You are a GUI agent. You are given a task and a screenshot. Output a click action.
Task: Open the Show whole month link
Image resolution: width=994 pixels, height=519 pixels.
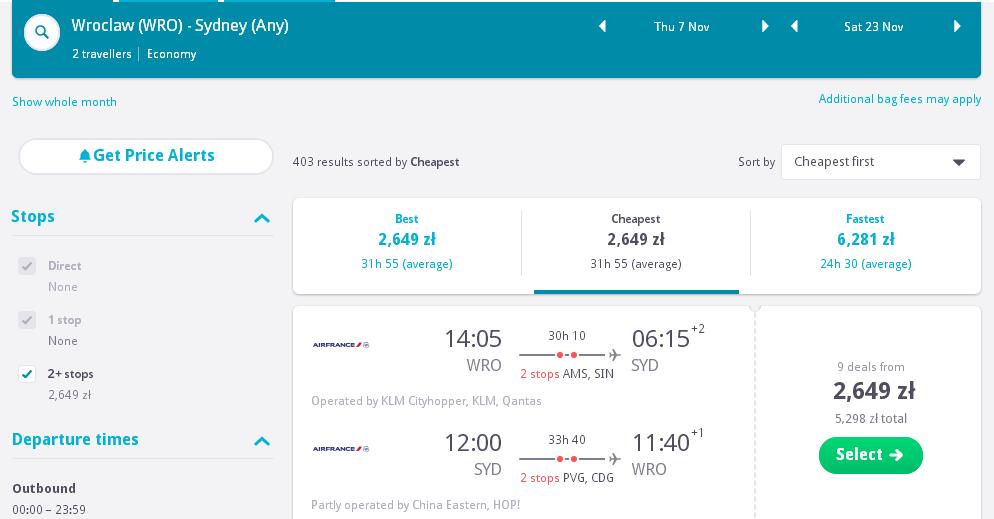point(65,102)
